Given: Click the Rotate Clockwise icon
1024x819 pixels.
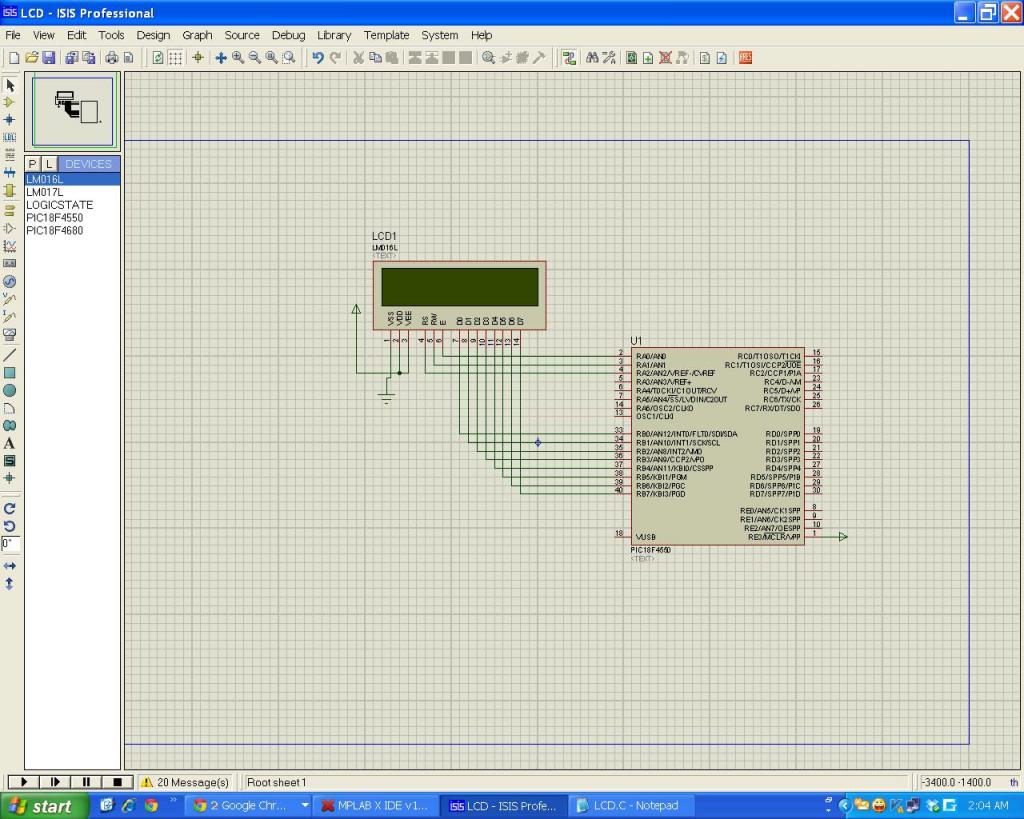Looking at the screenshot, I should 10,508.
